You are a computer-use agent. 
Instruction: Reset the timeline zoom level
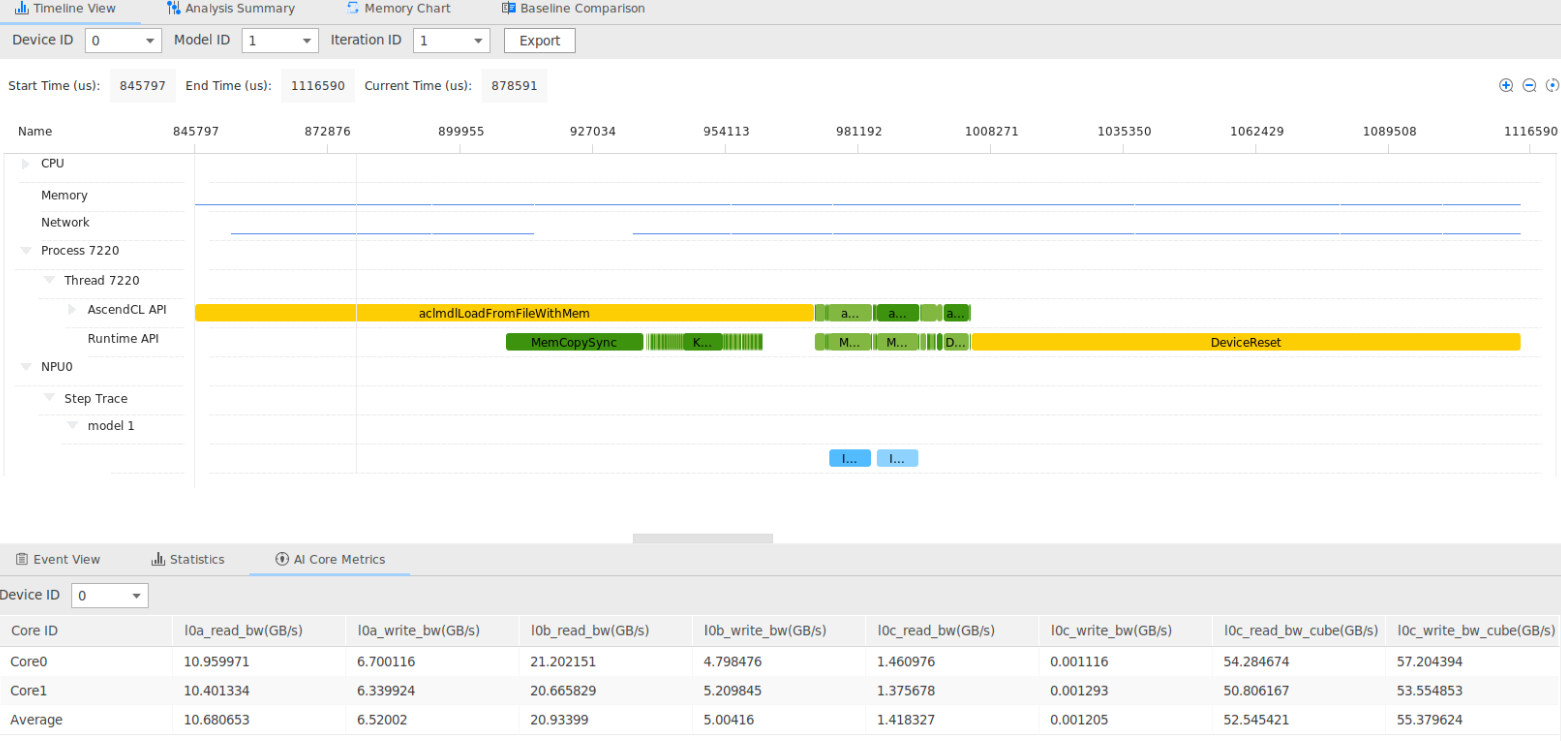(1552, 85)
